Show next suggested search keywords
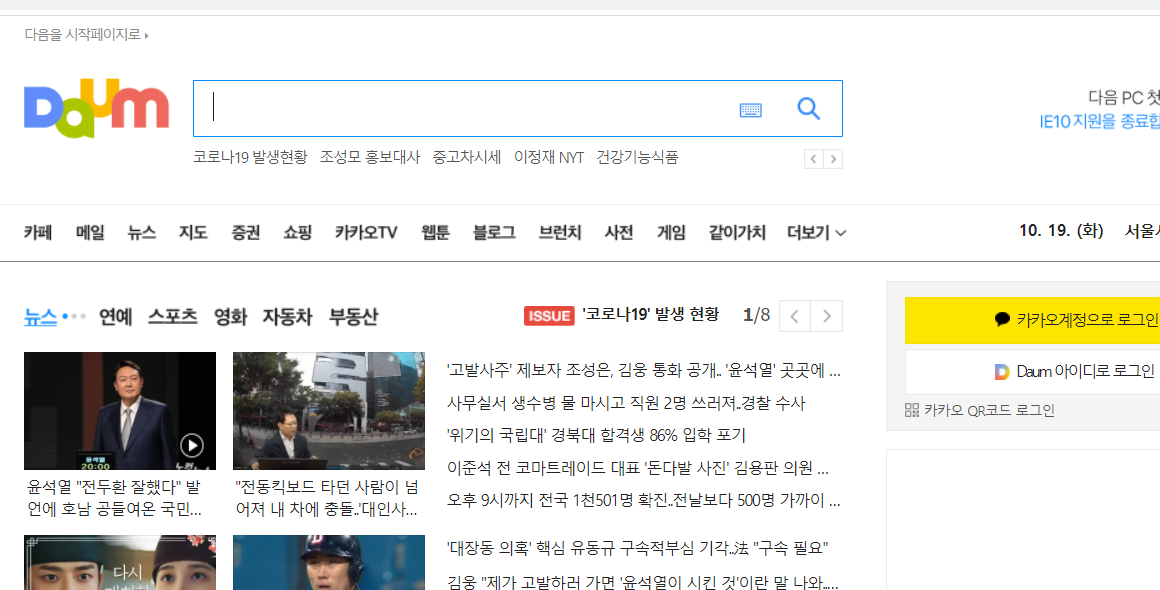This screenshot has width=1160, height=590. 833,158
